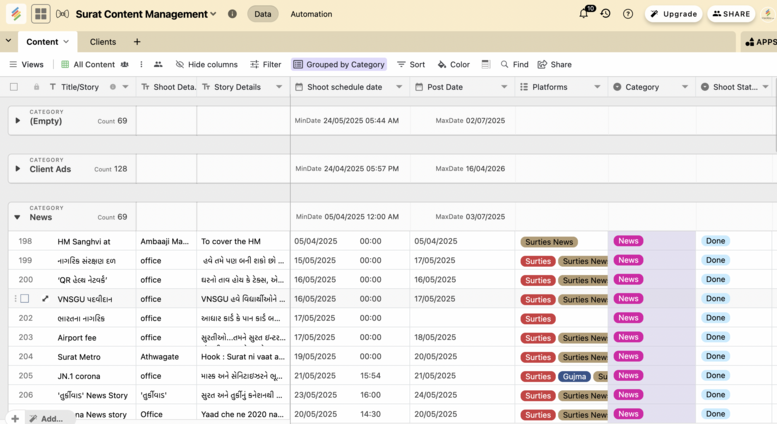Screen dimensions: 777x424
Task: Collapse the News category group
Action: tap(17, 217)
